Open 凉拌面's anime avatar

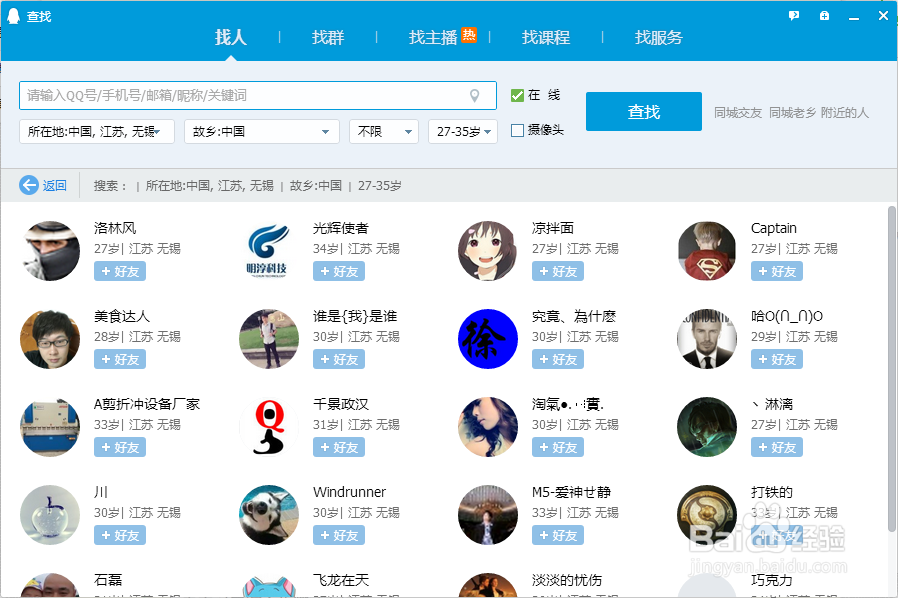[488, 251]
